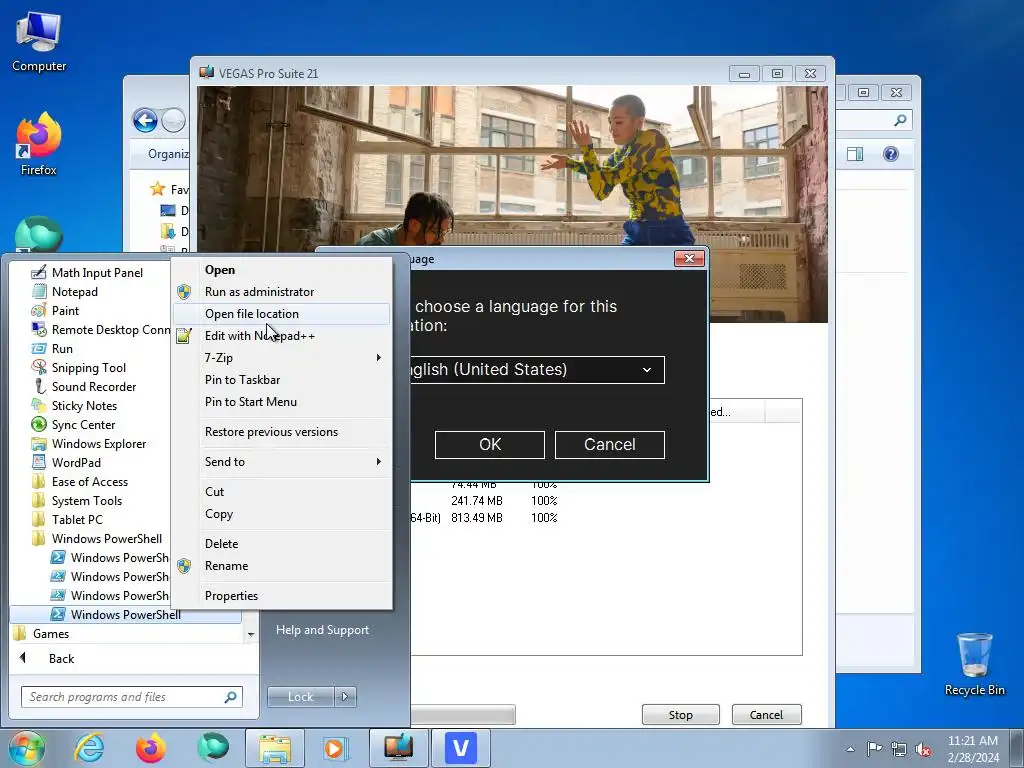Choose Edit with Notepad++

pyautogui.click(x=283, y=336)
